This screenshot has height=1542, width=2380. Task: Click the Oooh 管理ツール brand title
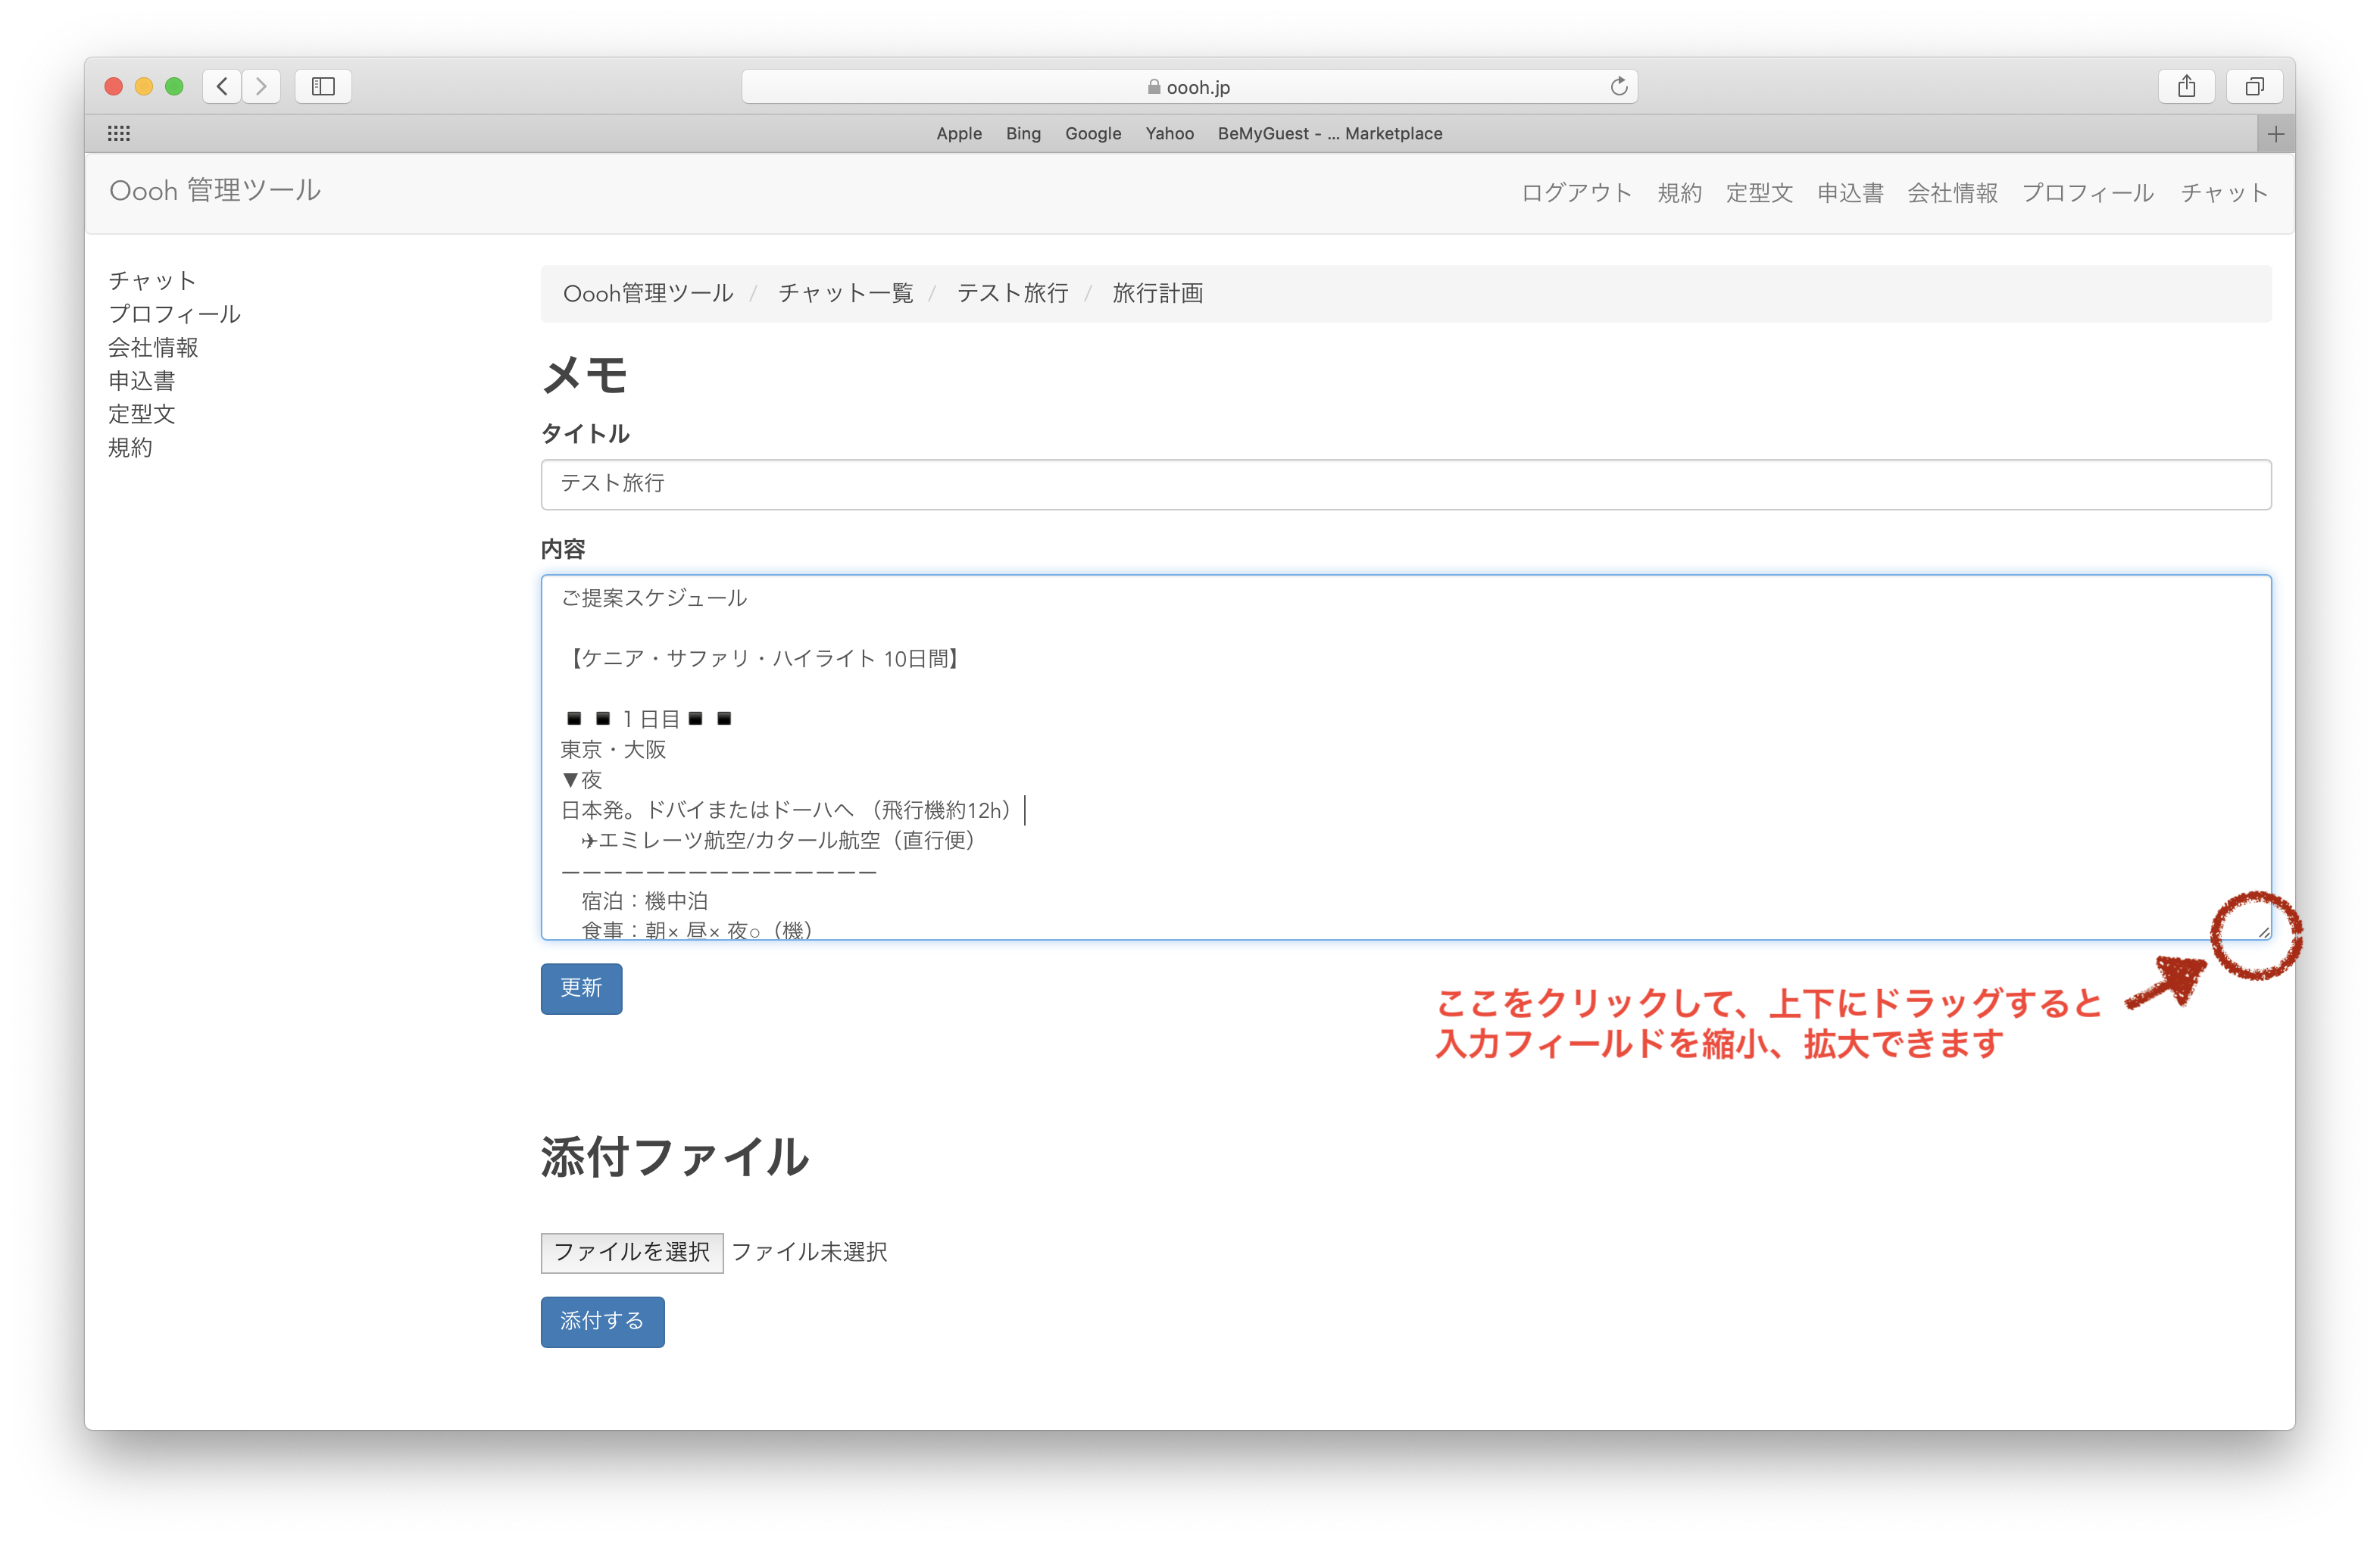pos(215,191)
